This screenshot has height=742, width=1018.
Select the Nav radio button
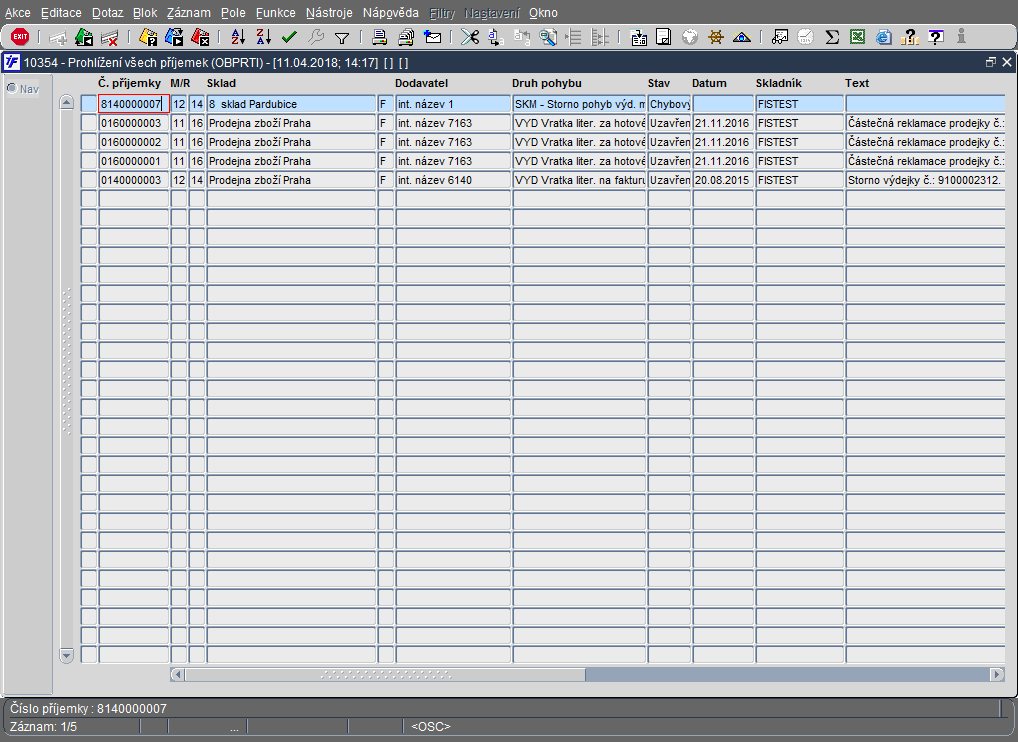point(12,88)
